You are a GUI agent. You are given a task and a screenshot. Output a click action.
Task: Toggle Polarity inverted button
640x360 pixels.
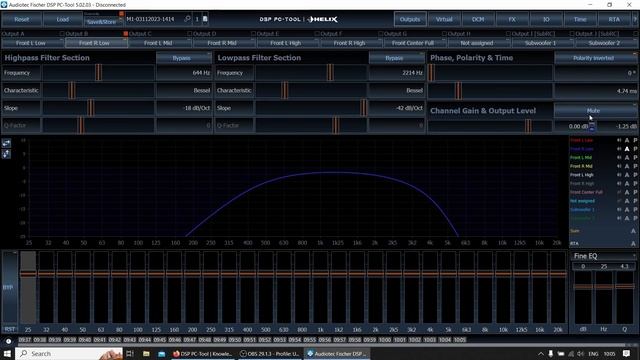596,58
